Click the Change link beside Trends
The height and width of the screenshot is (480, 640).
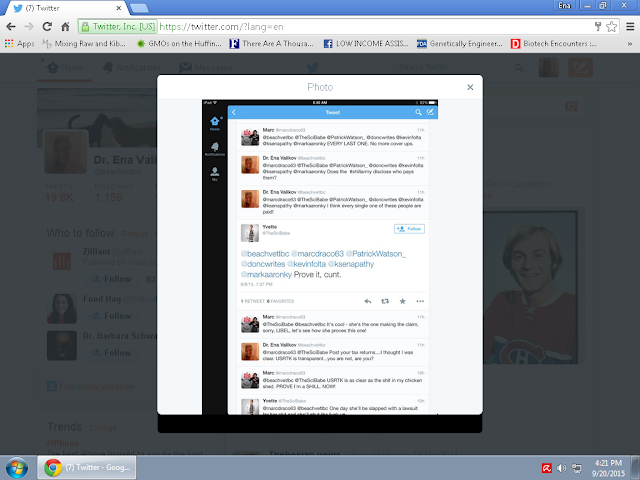pos(103,428)
